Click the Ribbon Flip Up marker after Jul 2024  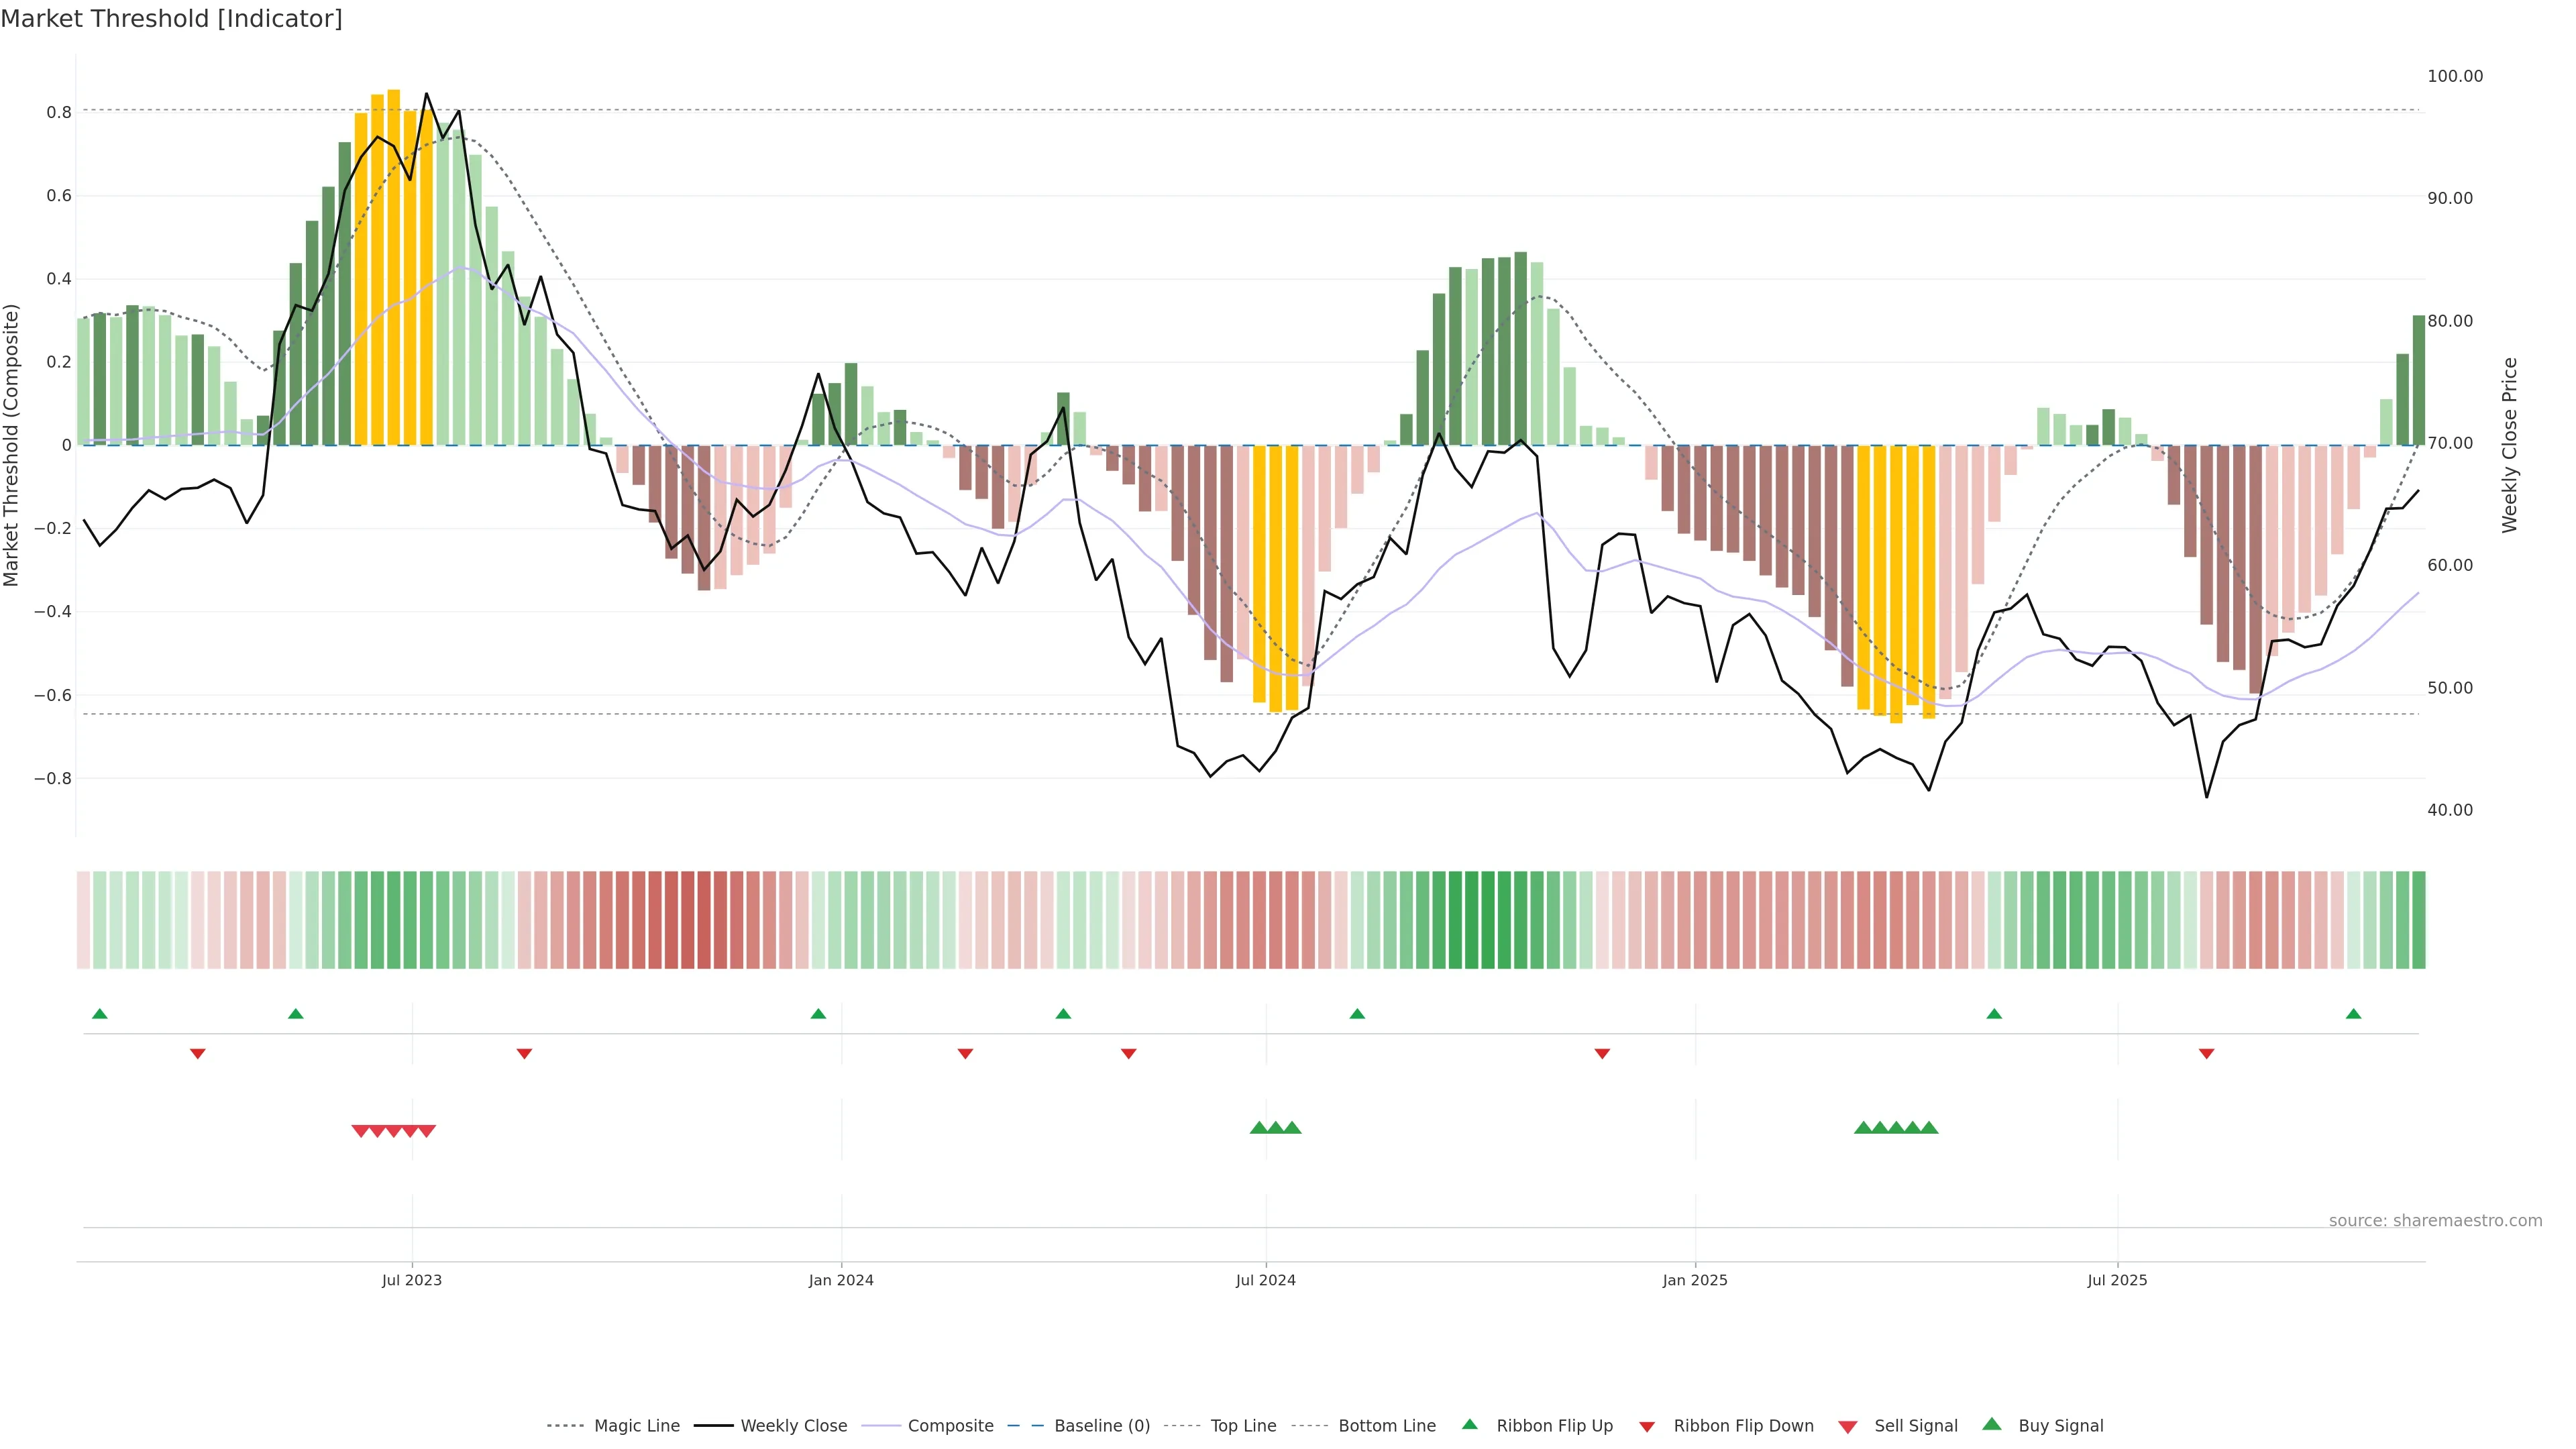coord(1357,1014)
